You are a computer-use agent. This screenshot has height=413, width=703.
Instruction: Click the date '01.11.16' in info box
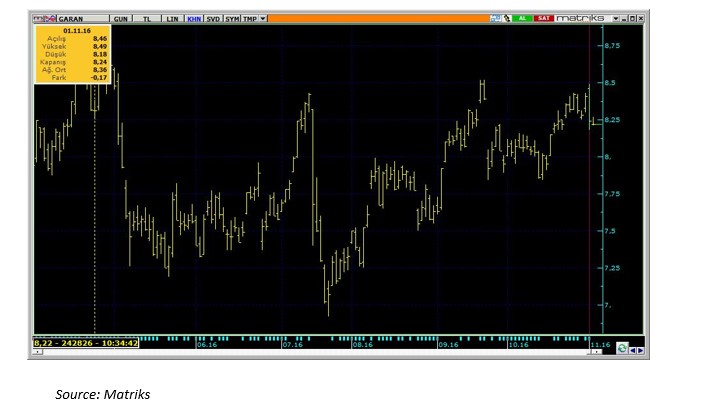(77, 30)
